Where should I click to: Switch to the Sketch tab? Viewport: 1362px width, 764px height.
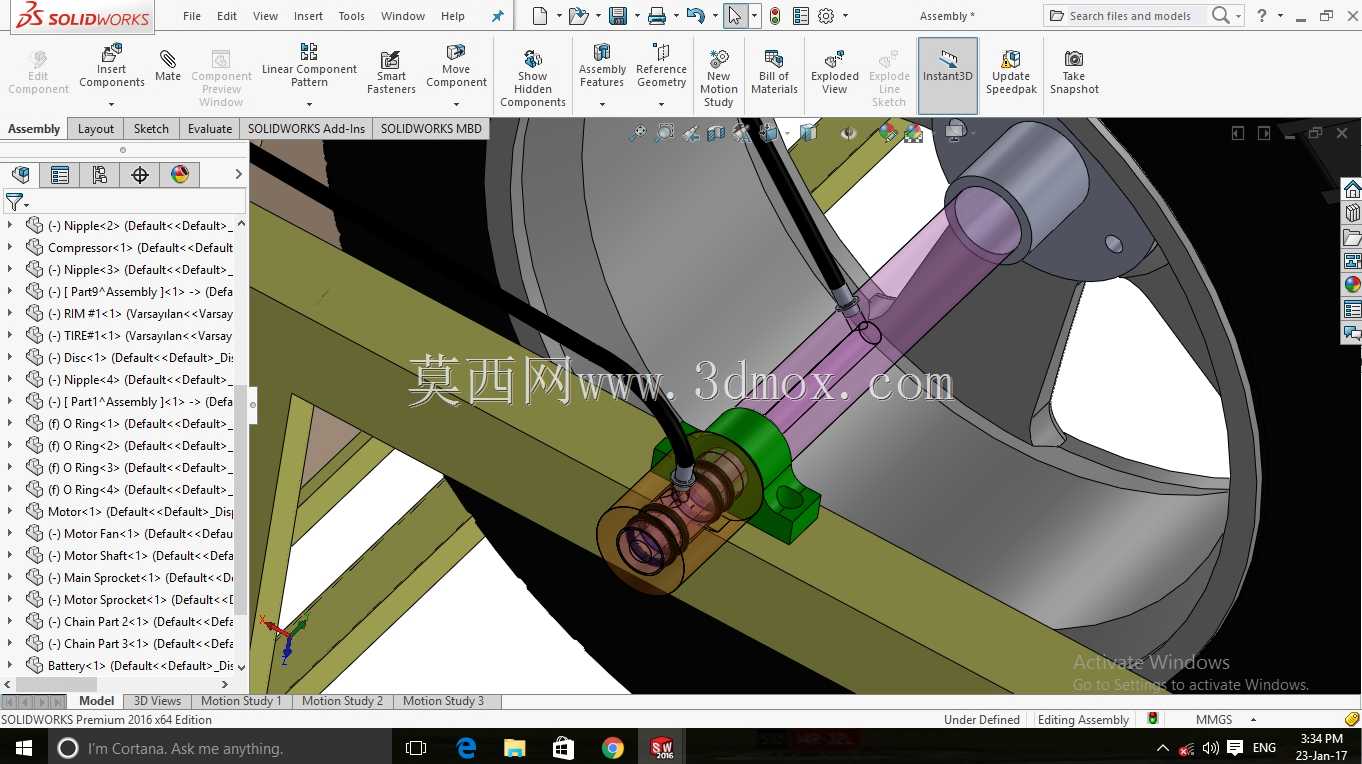[151, 129]
